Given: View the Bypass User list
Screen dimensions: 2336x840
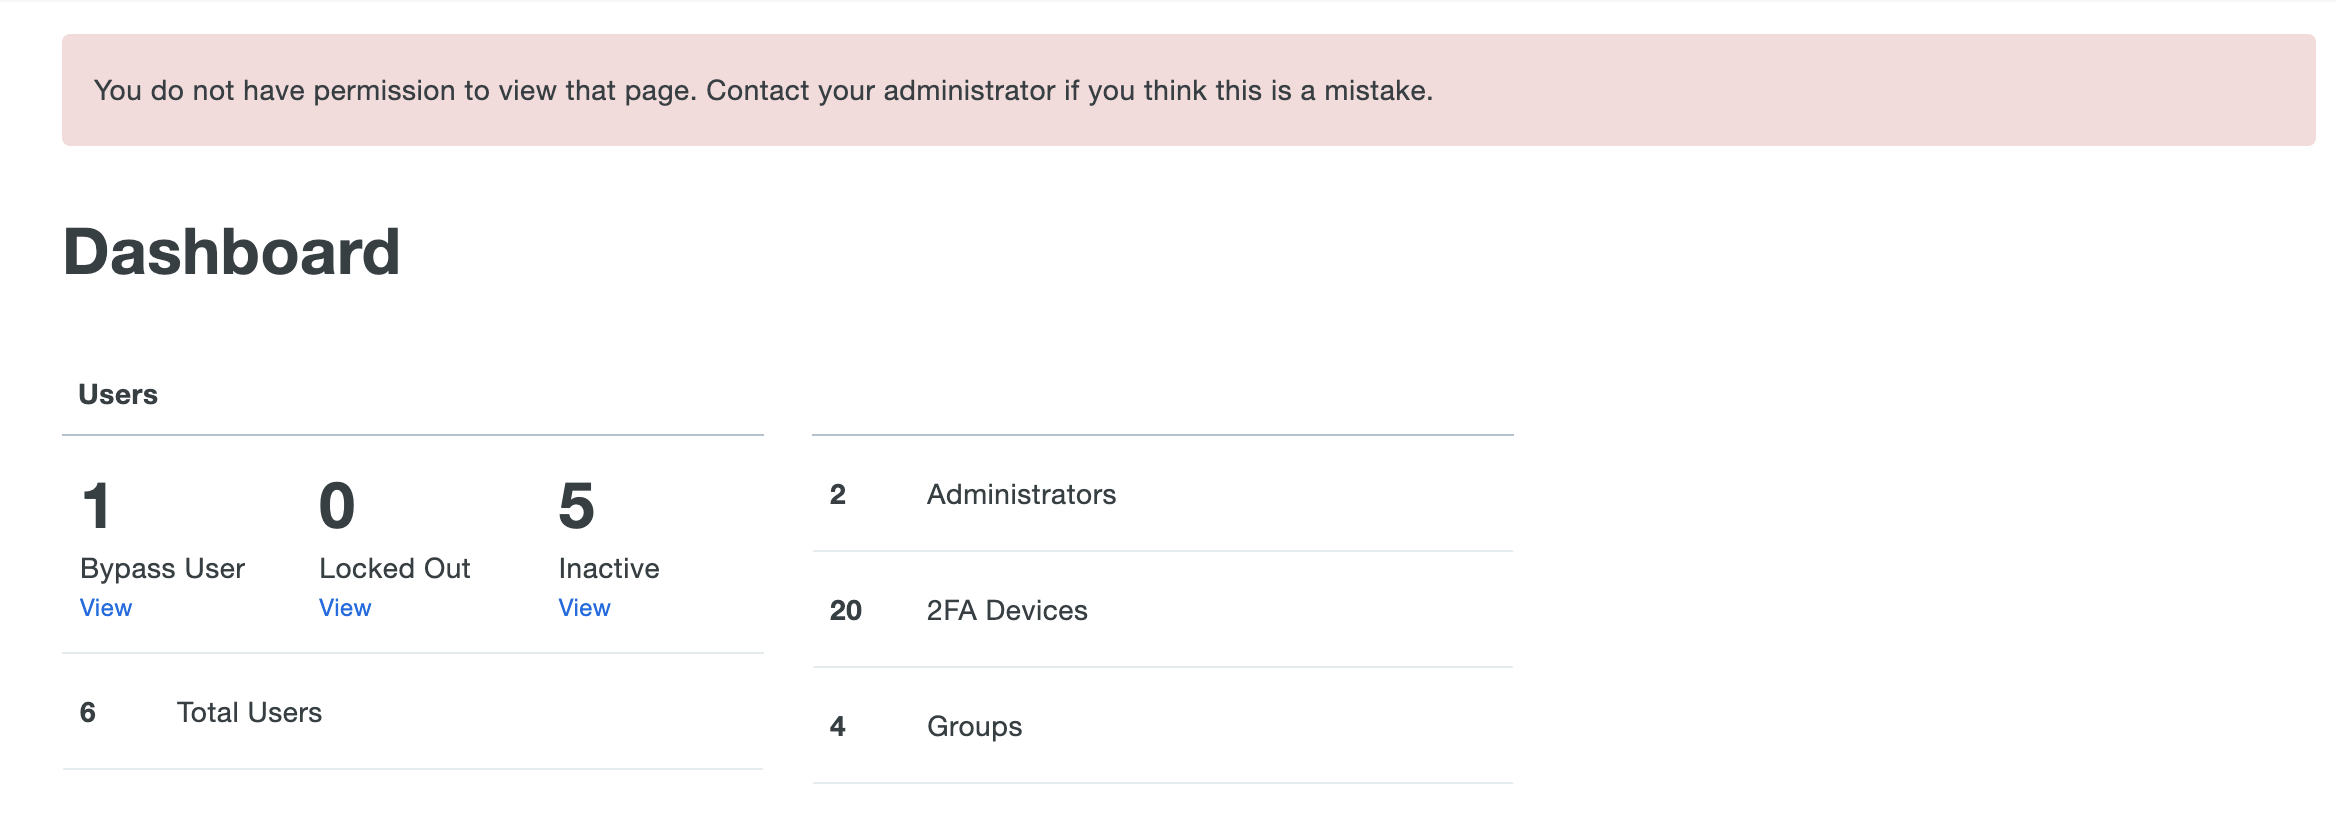Looking at the screenshot, I should [105, 607].
